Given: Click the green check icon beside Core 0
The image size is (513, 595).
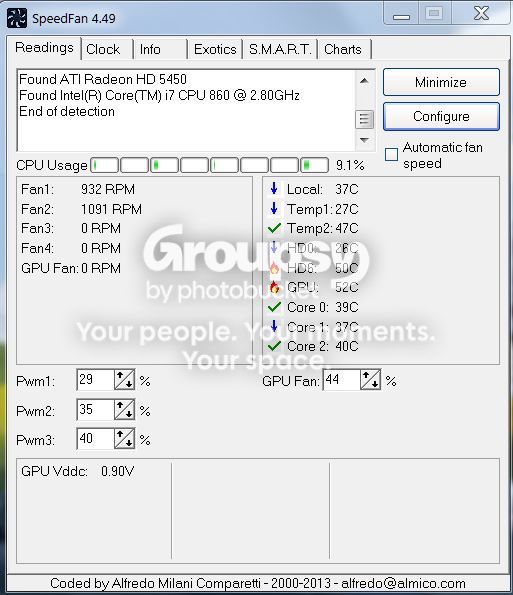Looking at the screenshot, I should click(274, 307).
